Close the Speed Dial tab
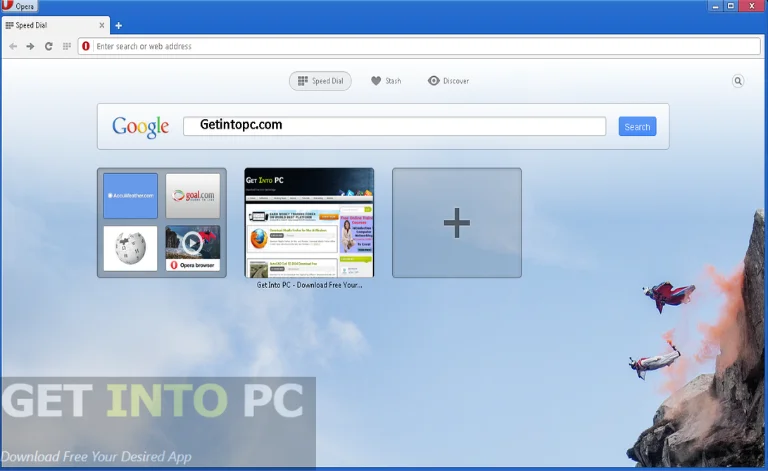This screenshot has width=768, height=471. 102,25
